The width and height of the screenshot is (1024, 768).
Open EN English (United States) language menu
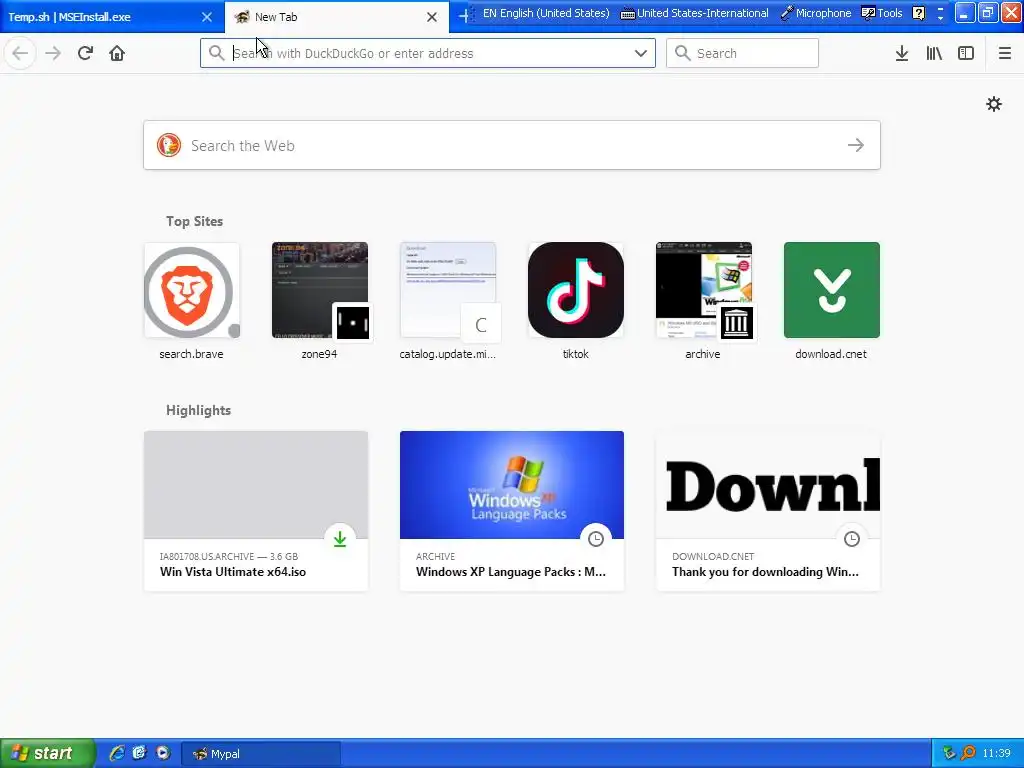tap(546, 13)
